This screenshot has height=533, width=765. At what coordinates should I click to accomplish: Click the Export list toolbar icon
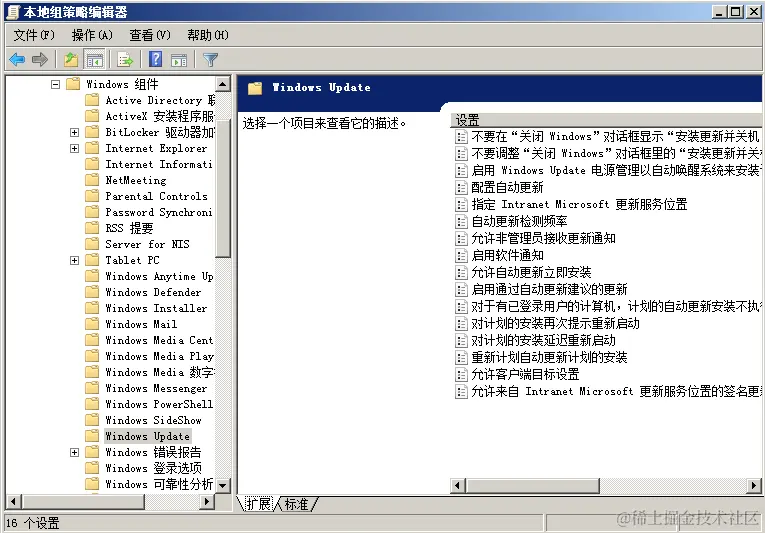(125, 60)
